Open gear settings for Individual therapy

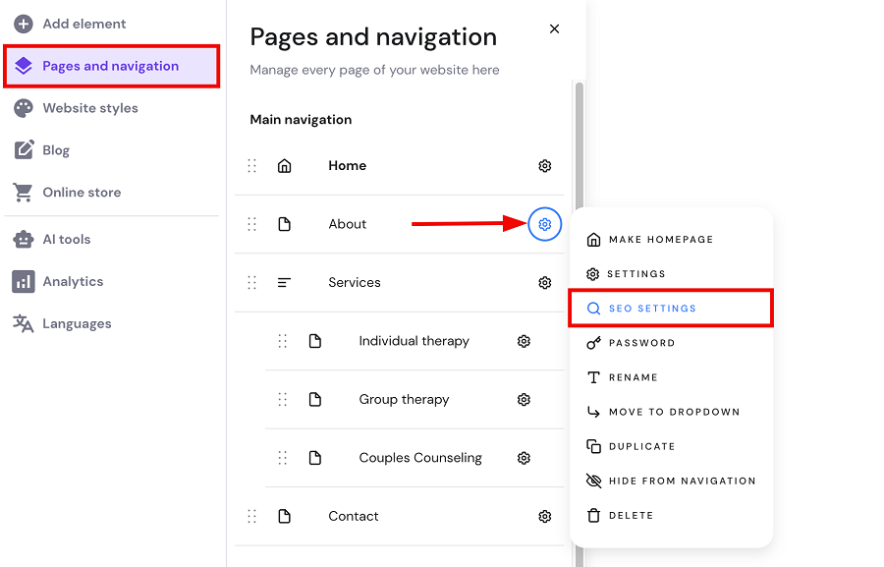[524, 341]
